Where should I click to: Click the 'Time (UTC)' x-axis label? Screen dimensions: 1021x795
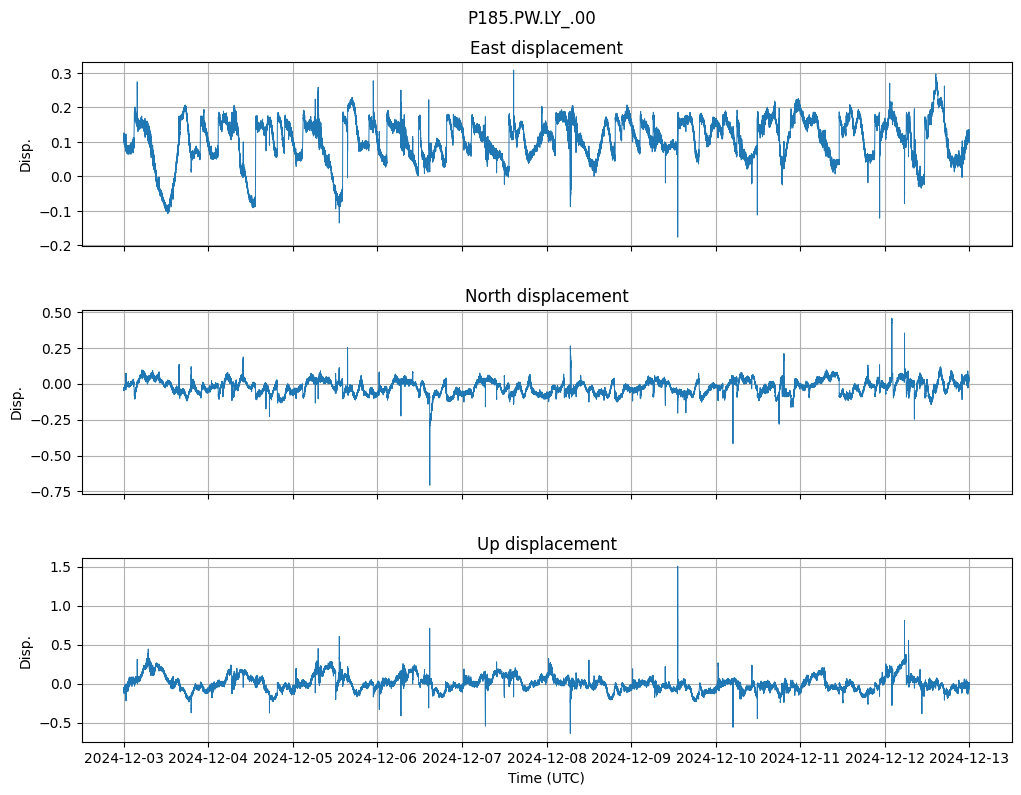pos(546,778)
